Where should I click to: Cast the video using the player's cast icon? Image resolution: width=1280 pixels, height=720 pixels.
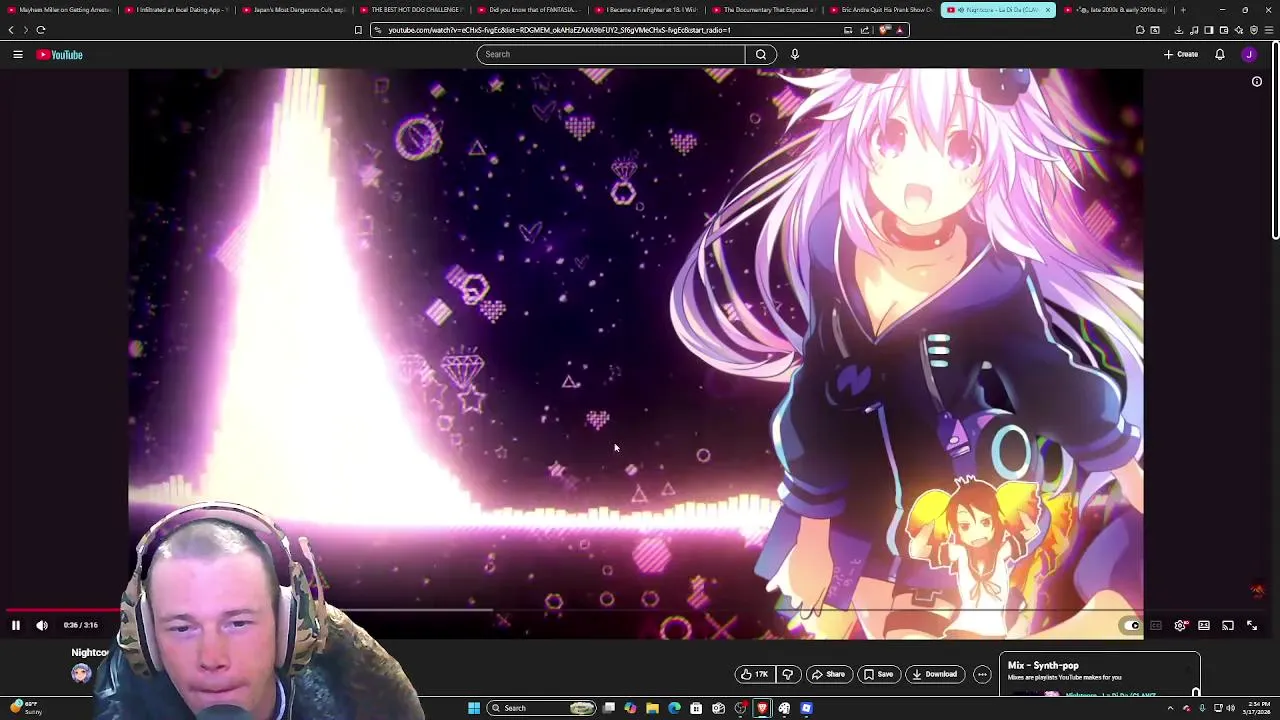[1228, 625]
